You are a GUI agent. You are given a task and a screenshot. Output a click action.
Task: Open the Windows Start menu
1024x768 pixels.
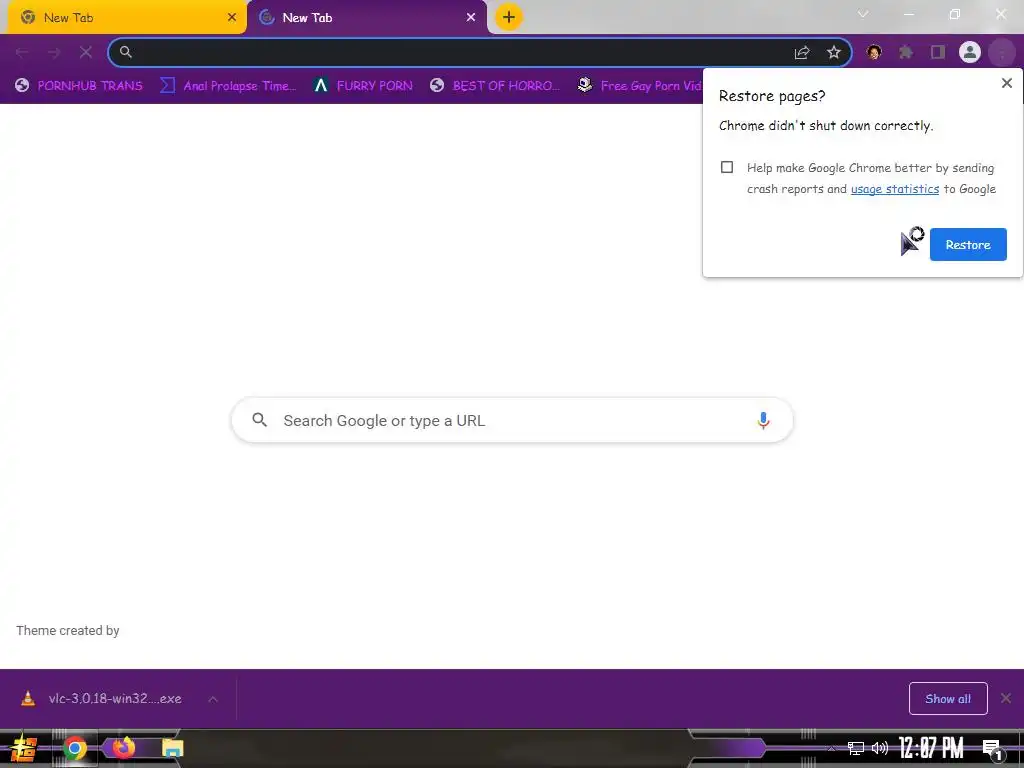(x=24, y=748)
